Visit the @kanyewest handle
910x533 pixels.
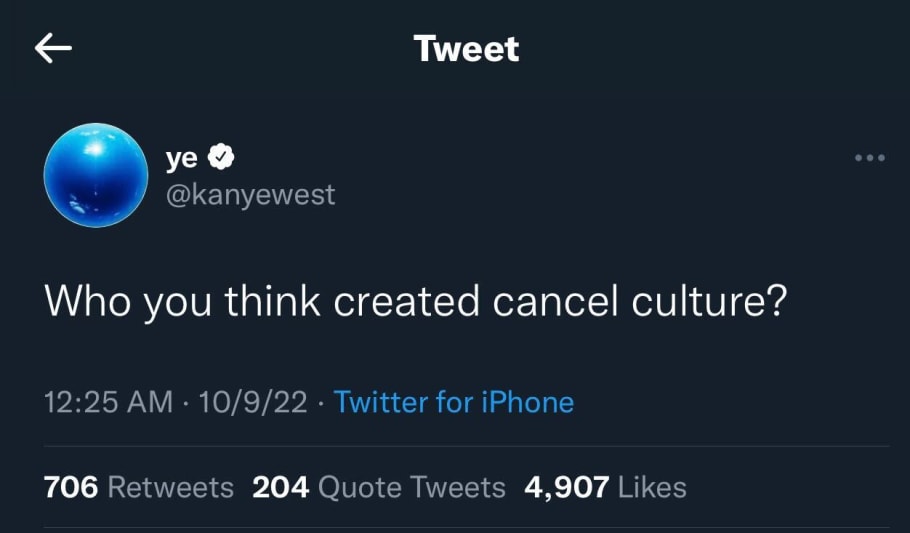pos(250,193)
